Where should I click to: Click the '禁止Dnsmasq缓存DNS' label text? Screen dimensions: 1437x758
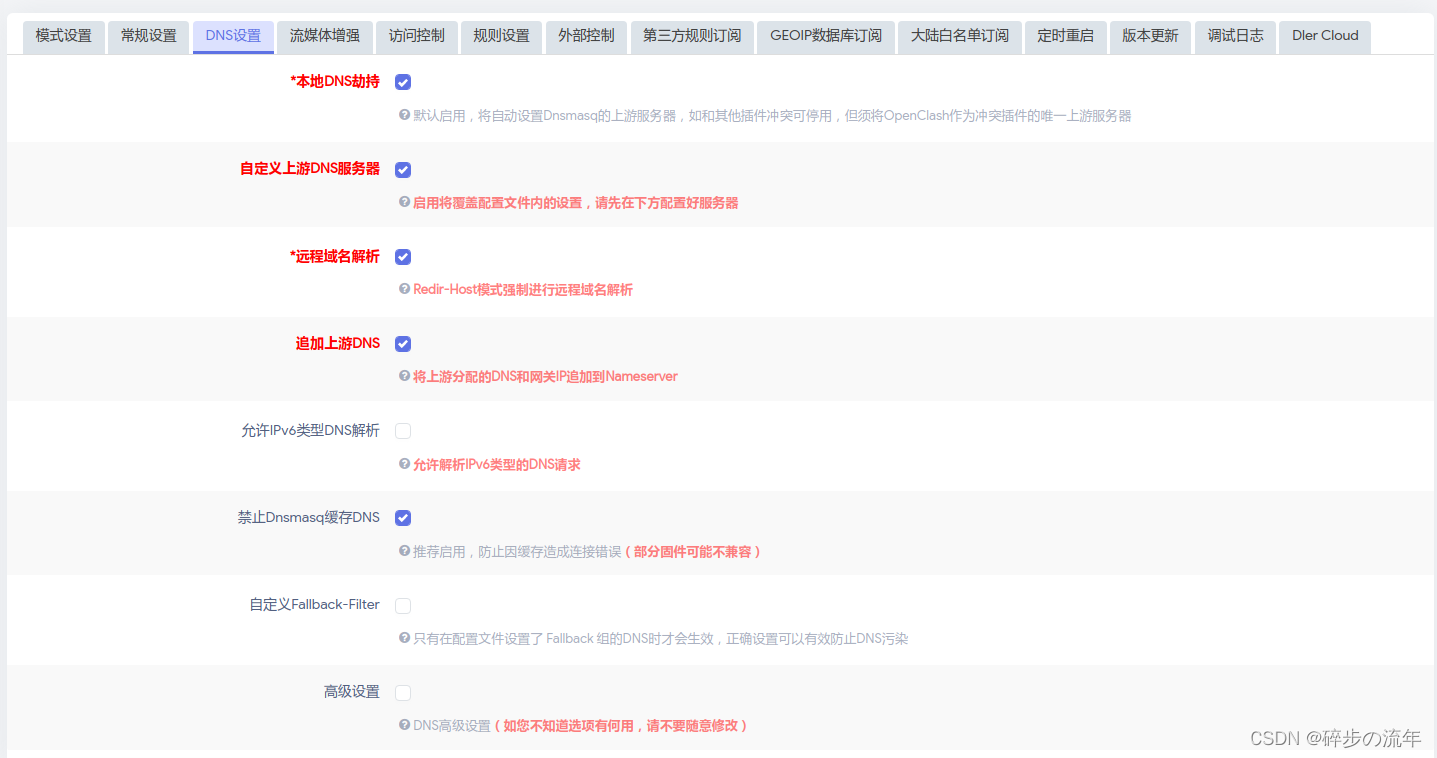(309, 518)
